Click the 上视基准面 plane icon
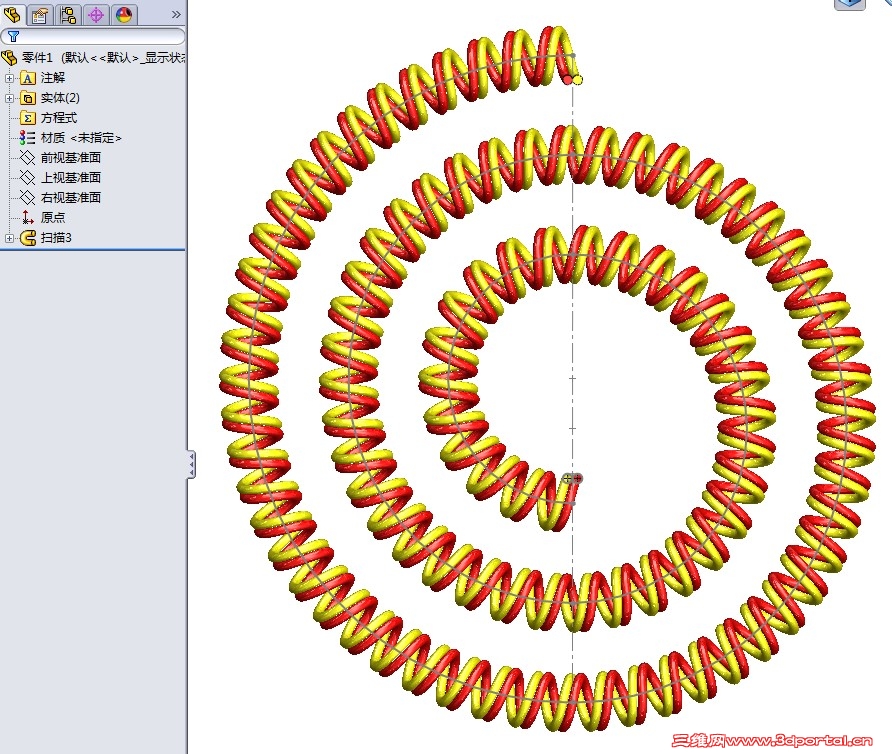Image resolution: width=892 pixels, height=754 pixels. click(x=27, y=178)
